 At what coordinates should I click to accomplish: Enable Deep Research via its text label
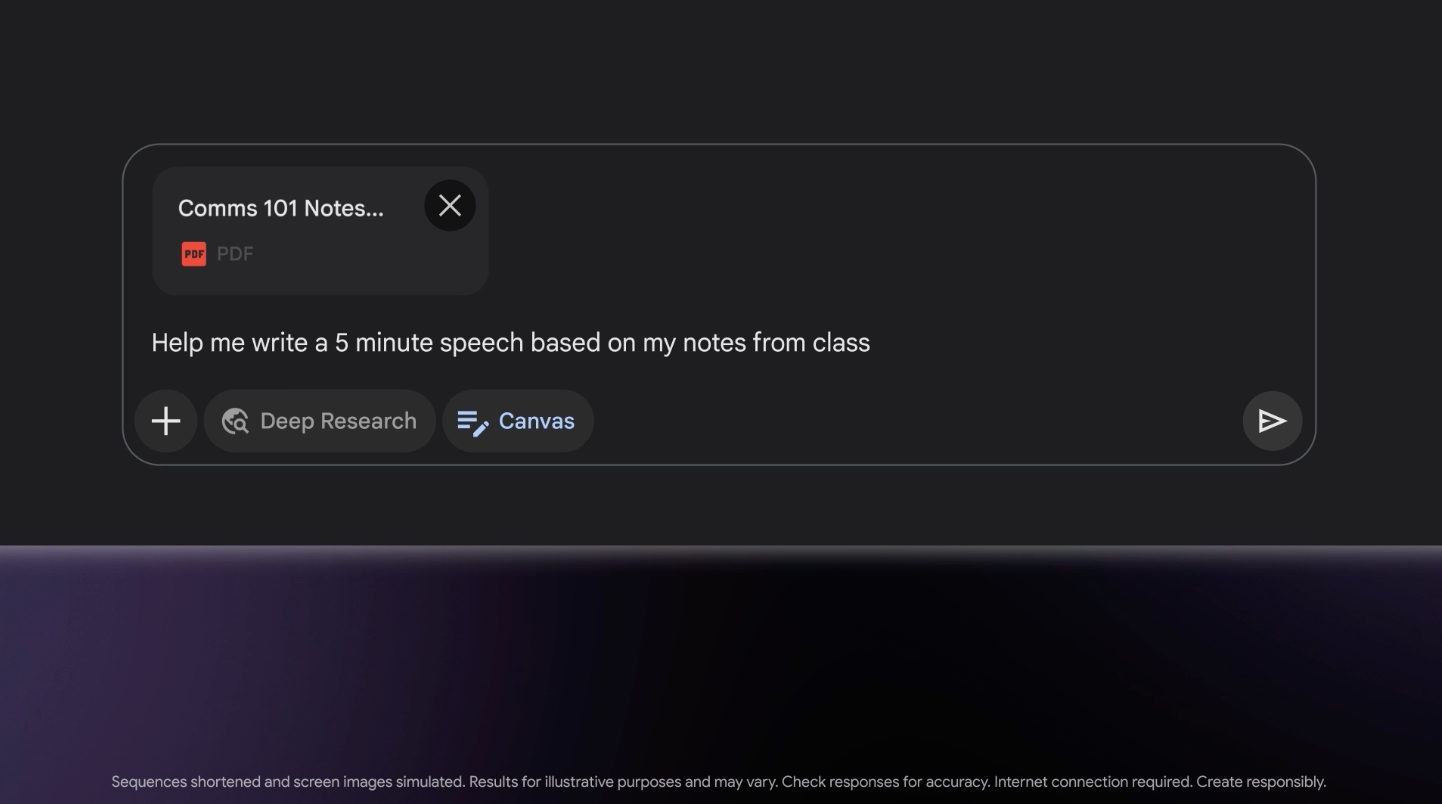(x=338, y=421)
